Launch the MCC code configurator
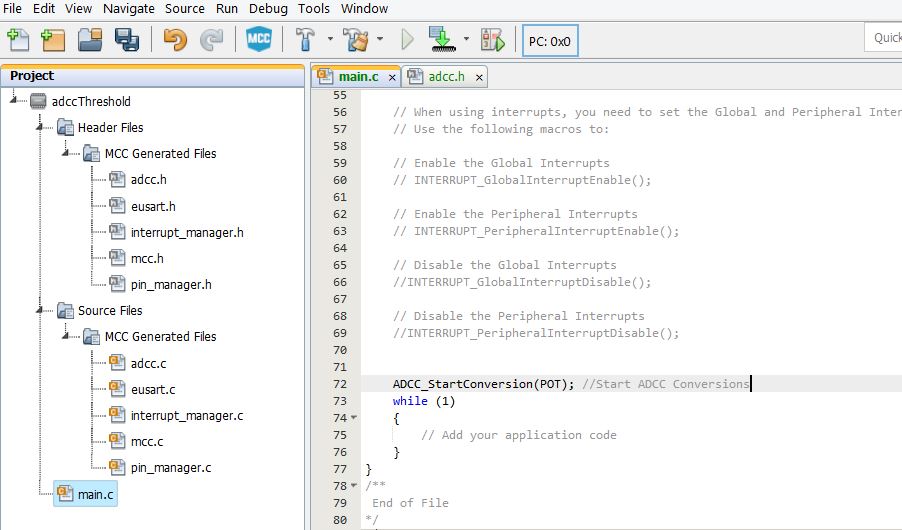 (259, 40)
